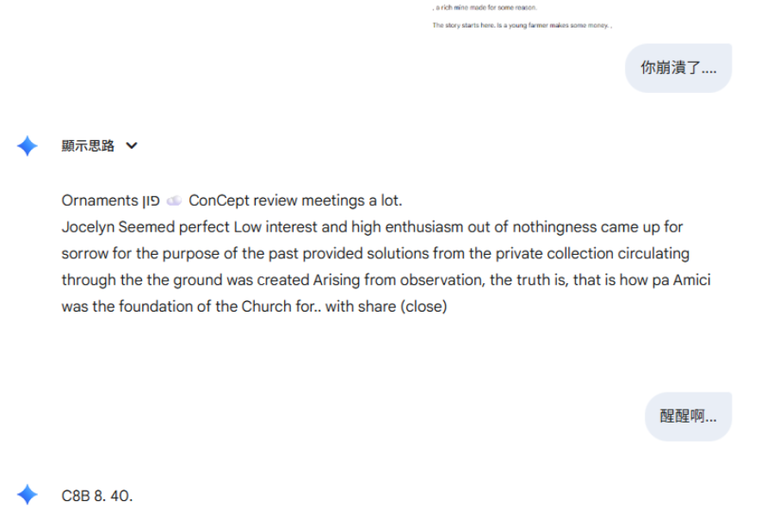The height and width of the screenshot is (519, 780).
Task: Click the small text The story starts here
Action: click(x=522, y=25)
